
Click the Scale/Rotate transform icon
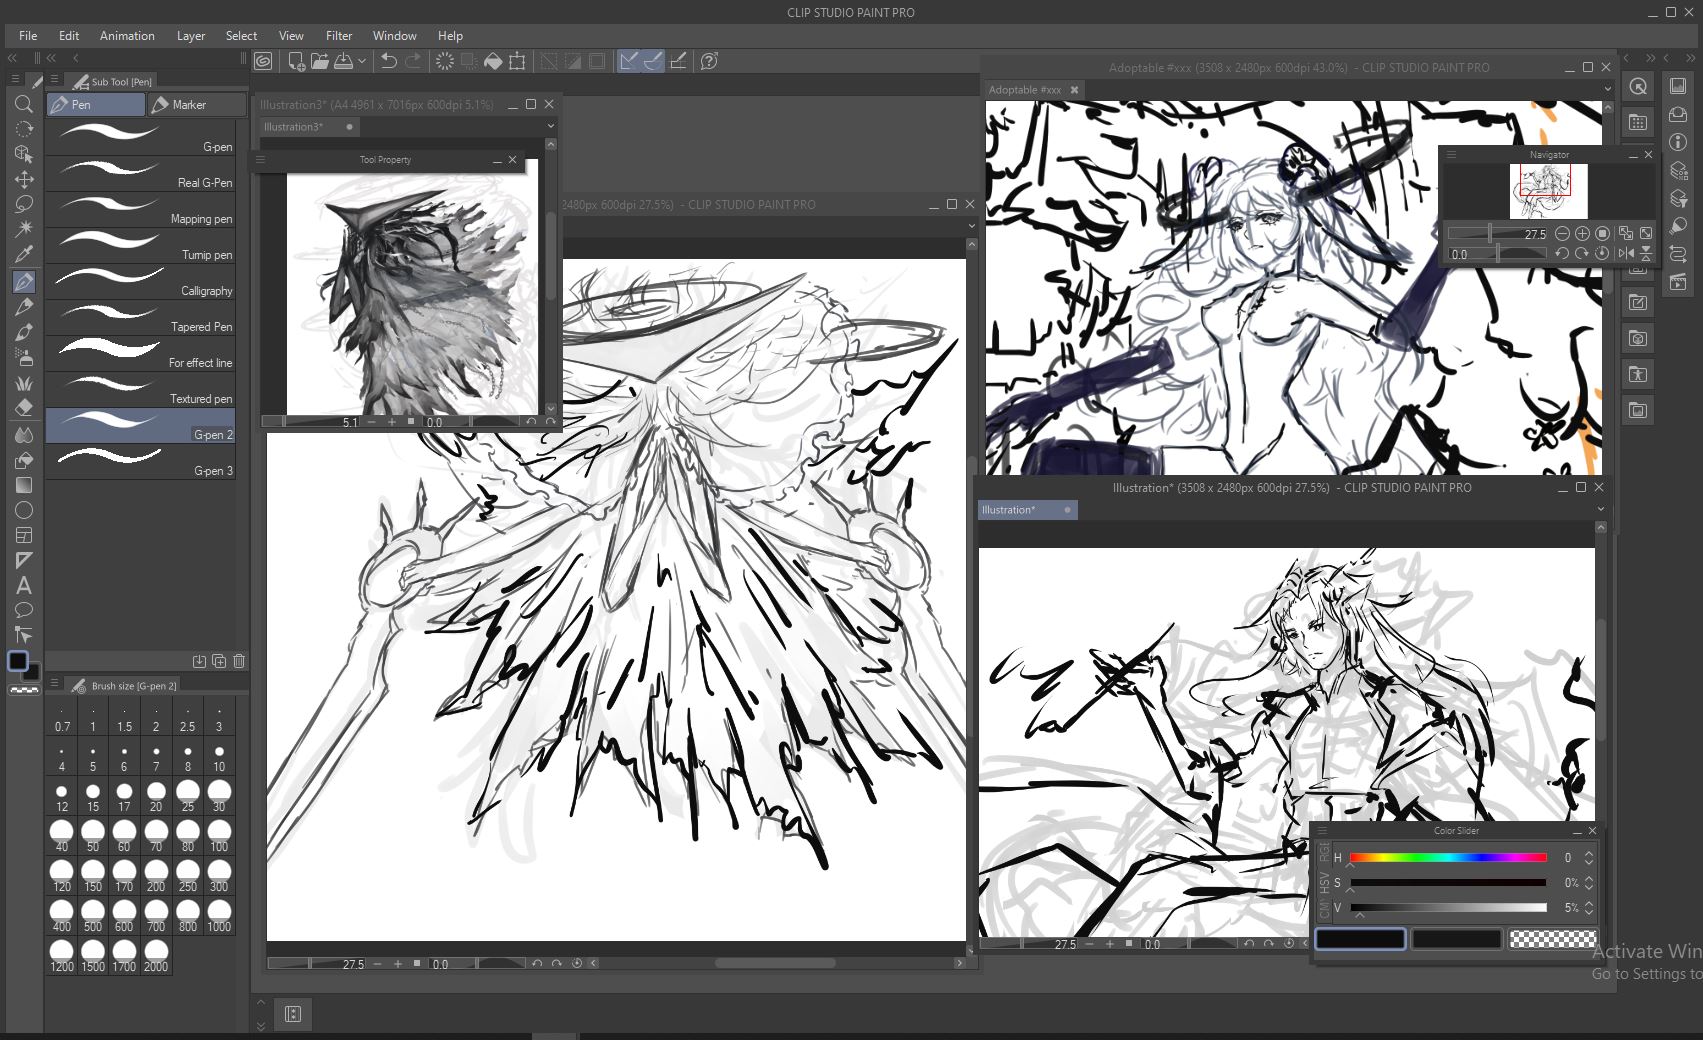click(517, 61)
